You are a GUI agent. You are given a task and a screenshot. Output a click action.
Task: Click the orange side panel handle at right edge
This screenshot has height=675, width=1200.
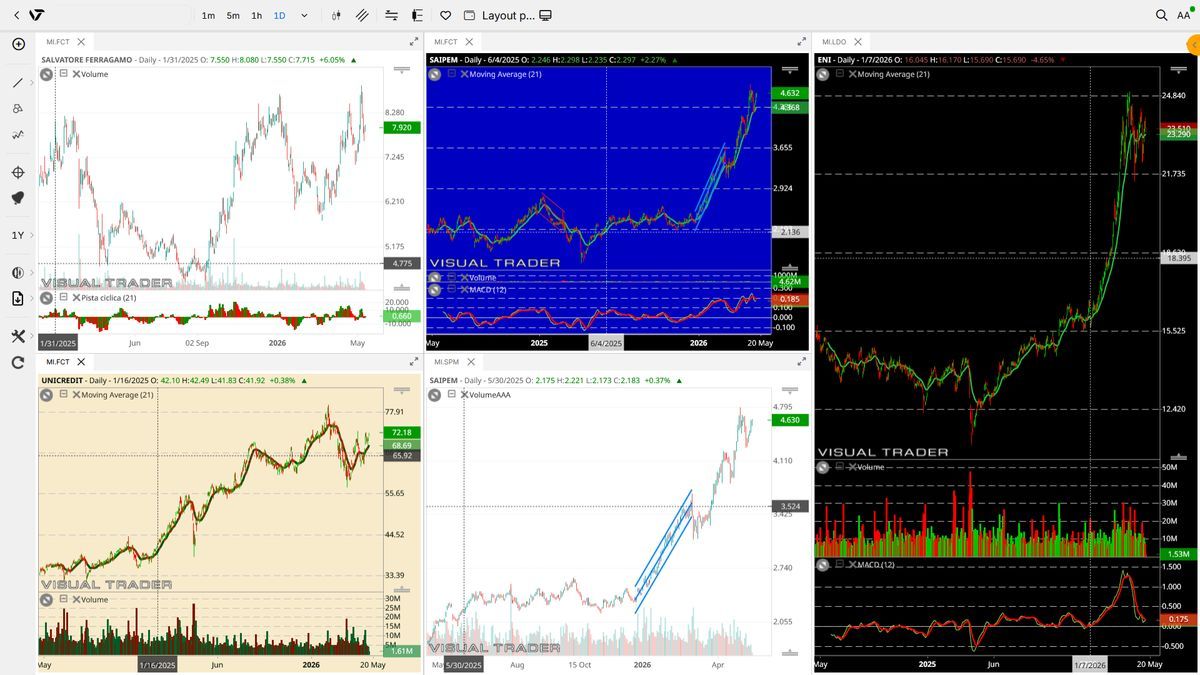(1193, 44)
